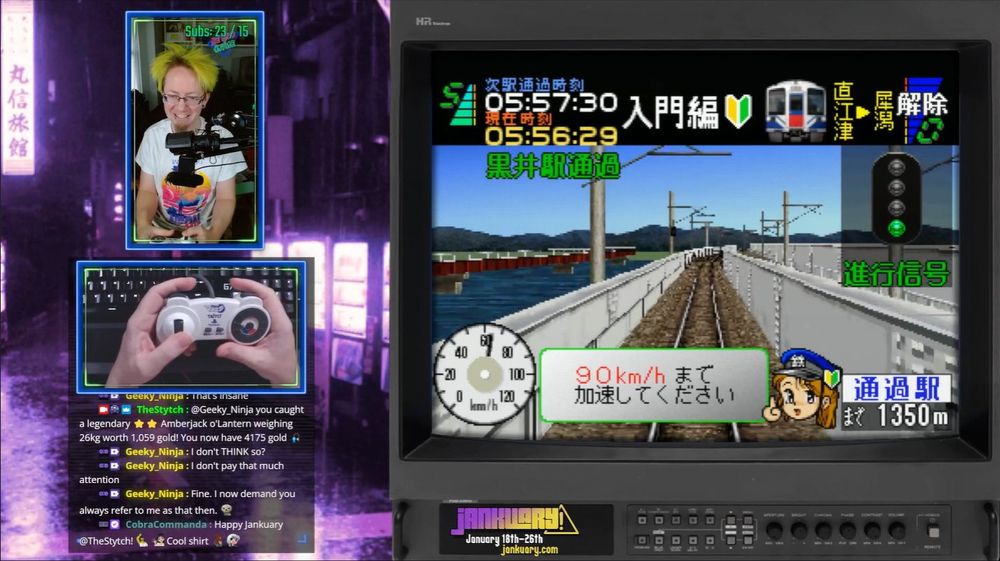
Task: Click the emote right after '@TheStytch!'
Action: coord(142,541)
